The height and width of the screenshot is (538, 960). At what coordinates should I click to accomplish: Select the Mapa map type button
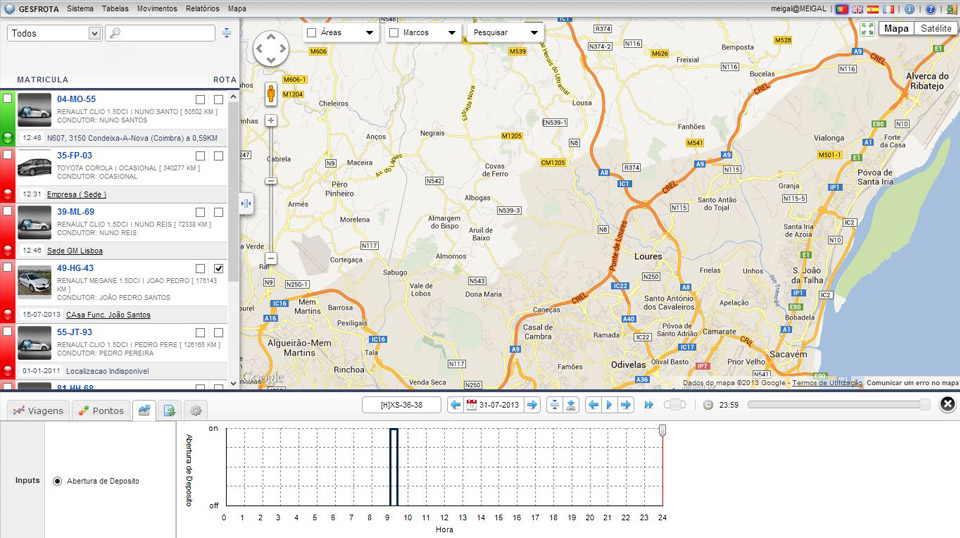pyautogui.click(x=896, y=29)
